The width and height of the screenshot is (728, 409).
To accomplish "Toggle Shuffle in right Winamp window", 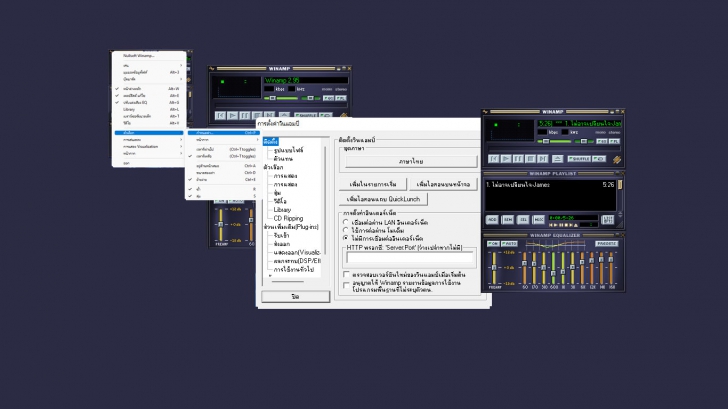I will [579, 159].
